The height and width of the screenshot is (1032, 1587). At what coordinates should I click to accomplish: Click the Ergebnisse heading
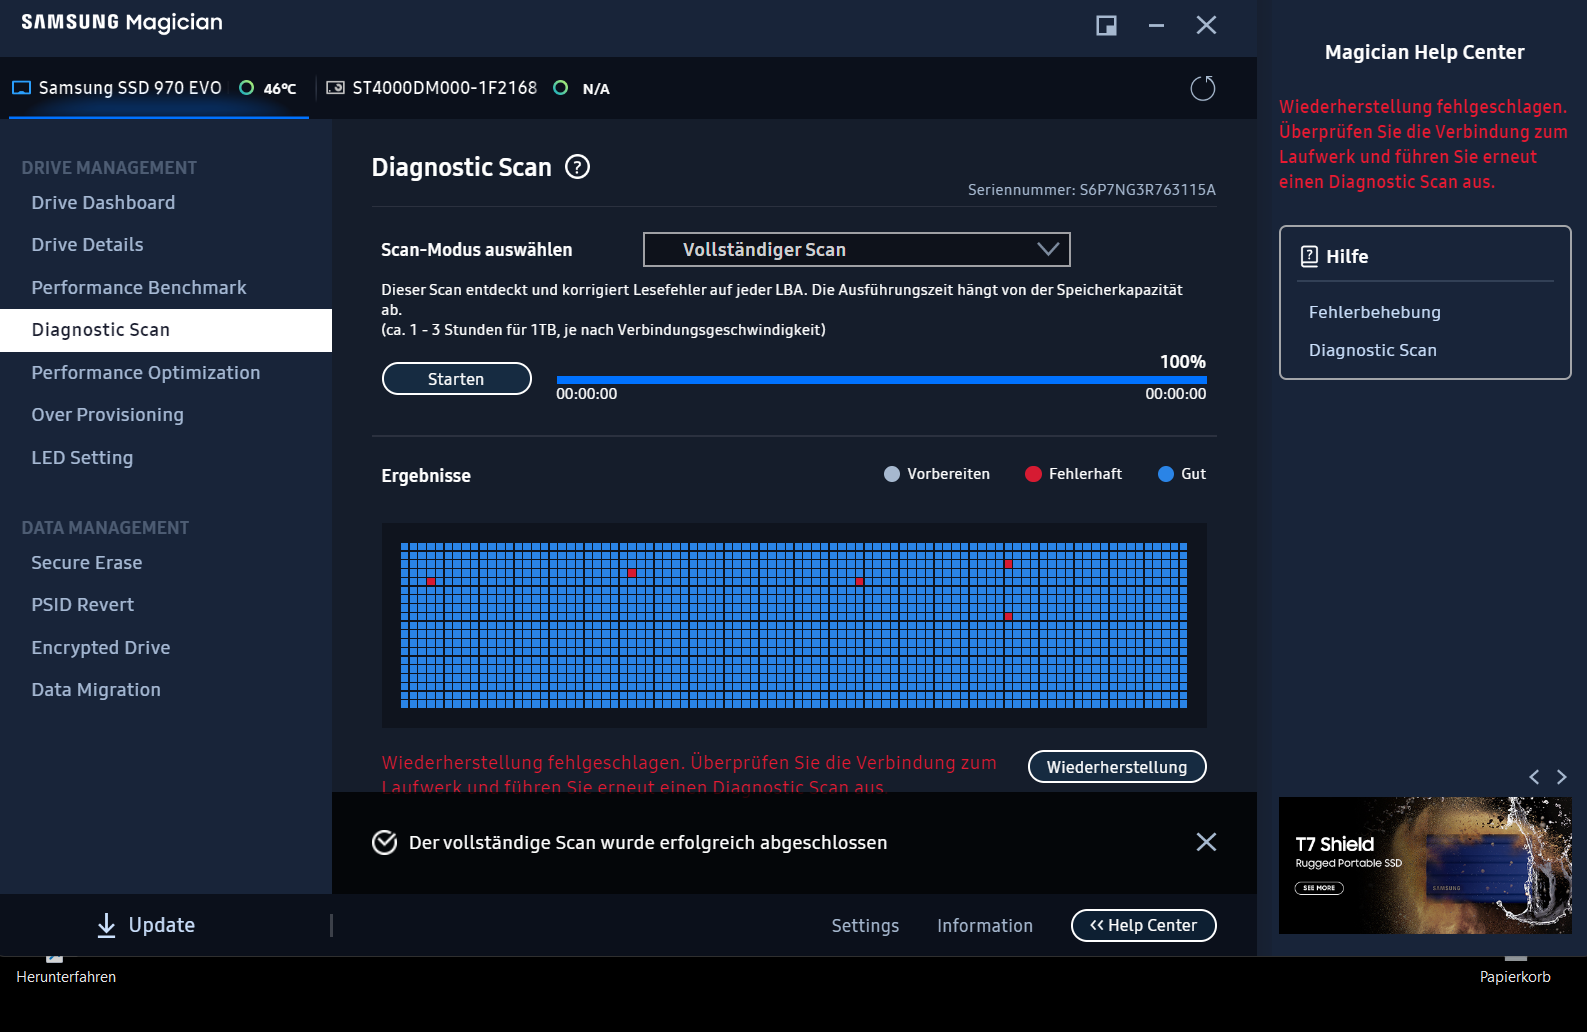point(426,476)
